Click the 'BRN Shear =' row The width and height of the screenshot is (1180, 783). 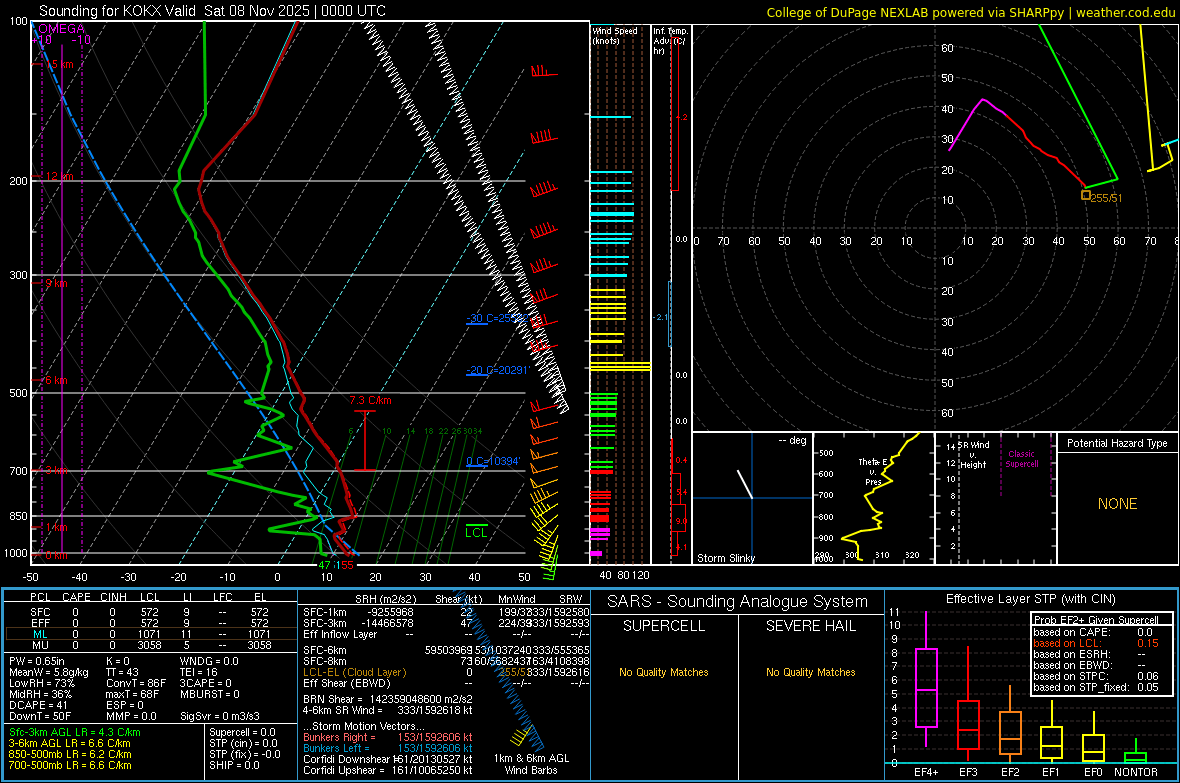(388, 699)
